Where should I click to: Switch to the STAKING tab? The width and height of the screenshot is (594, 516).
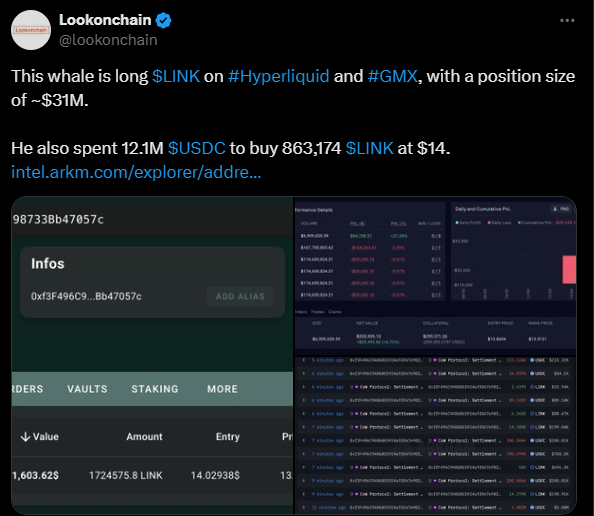tap(155, 389)
